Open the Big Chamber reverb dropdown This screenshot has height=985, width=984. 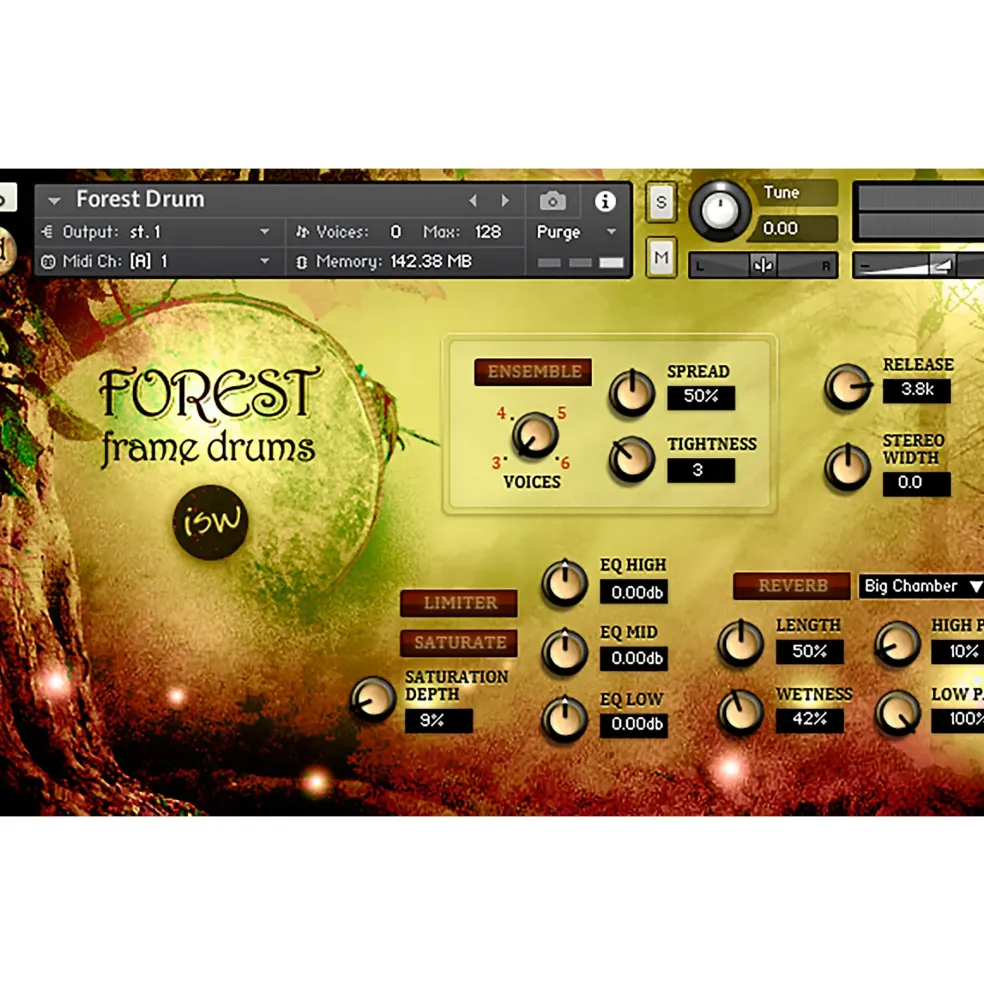click(921, 586)
